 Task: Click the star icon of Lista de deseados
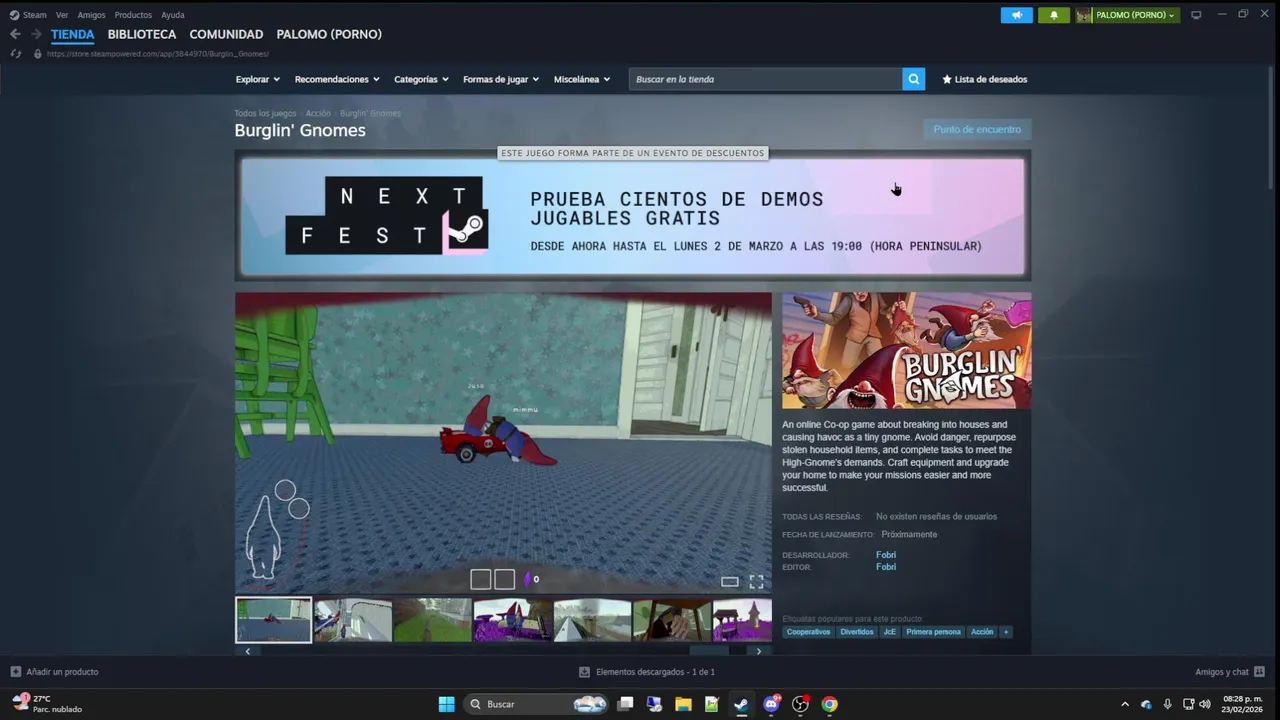tap(947, 79)
